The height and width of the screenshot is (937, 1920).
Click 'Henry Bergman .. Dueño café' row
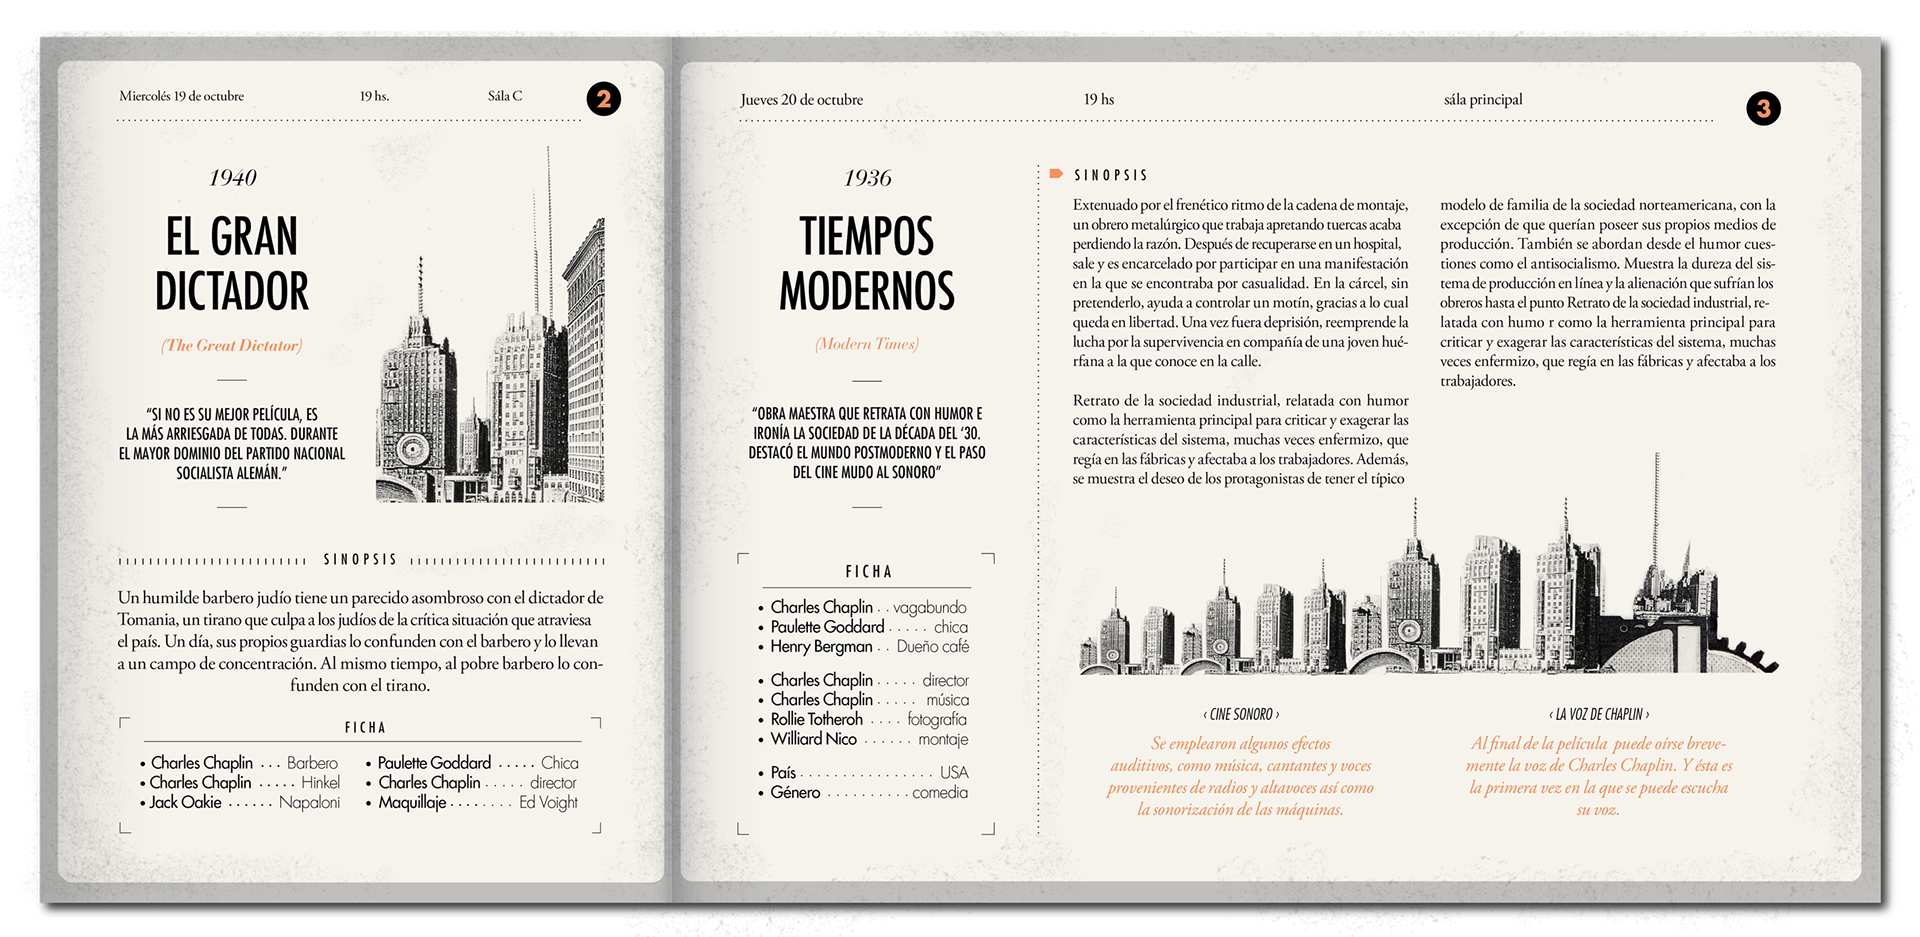click(x=863, y=647)
